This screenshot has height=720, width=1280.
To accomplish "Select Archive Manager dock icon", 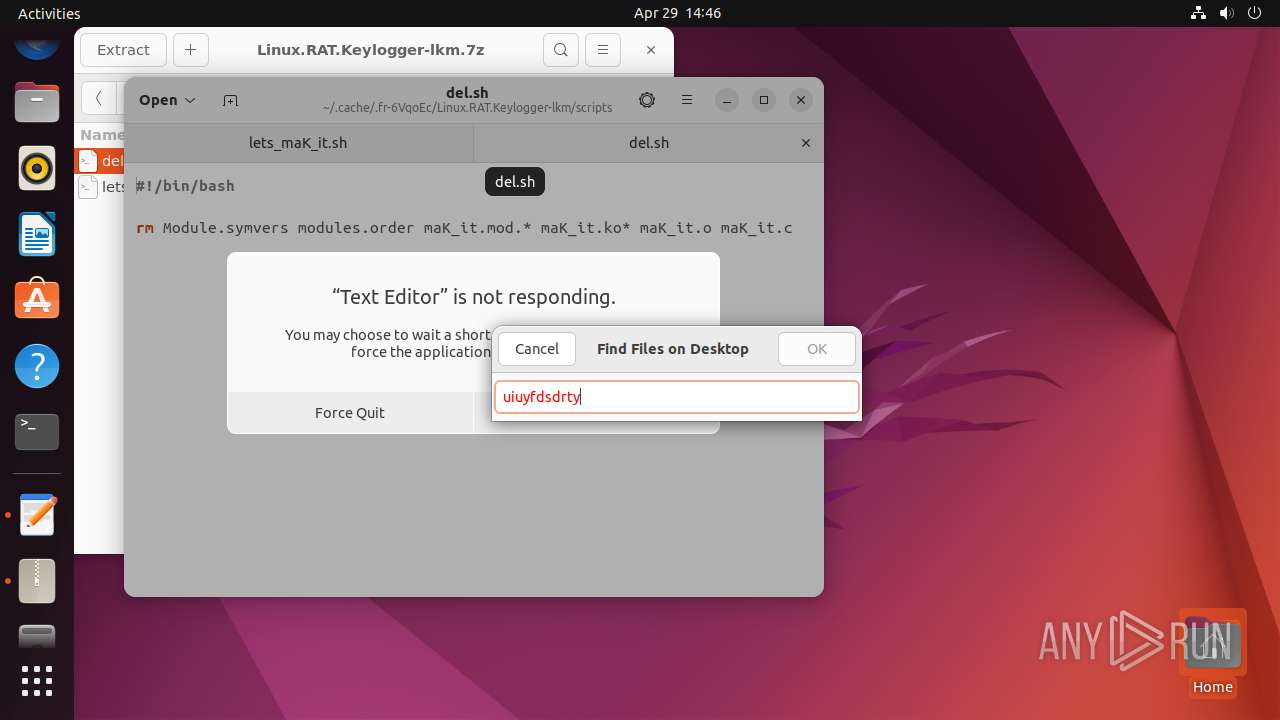I will coord(37,580).
